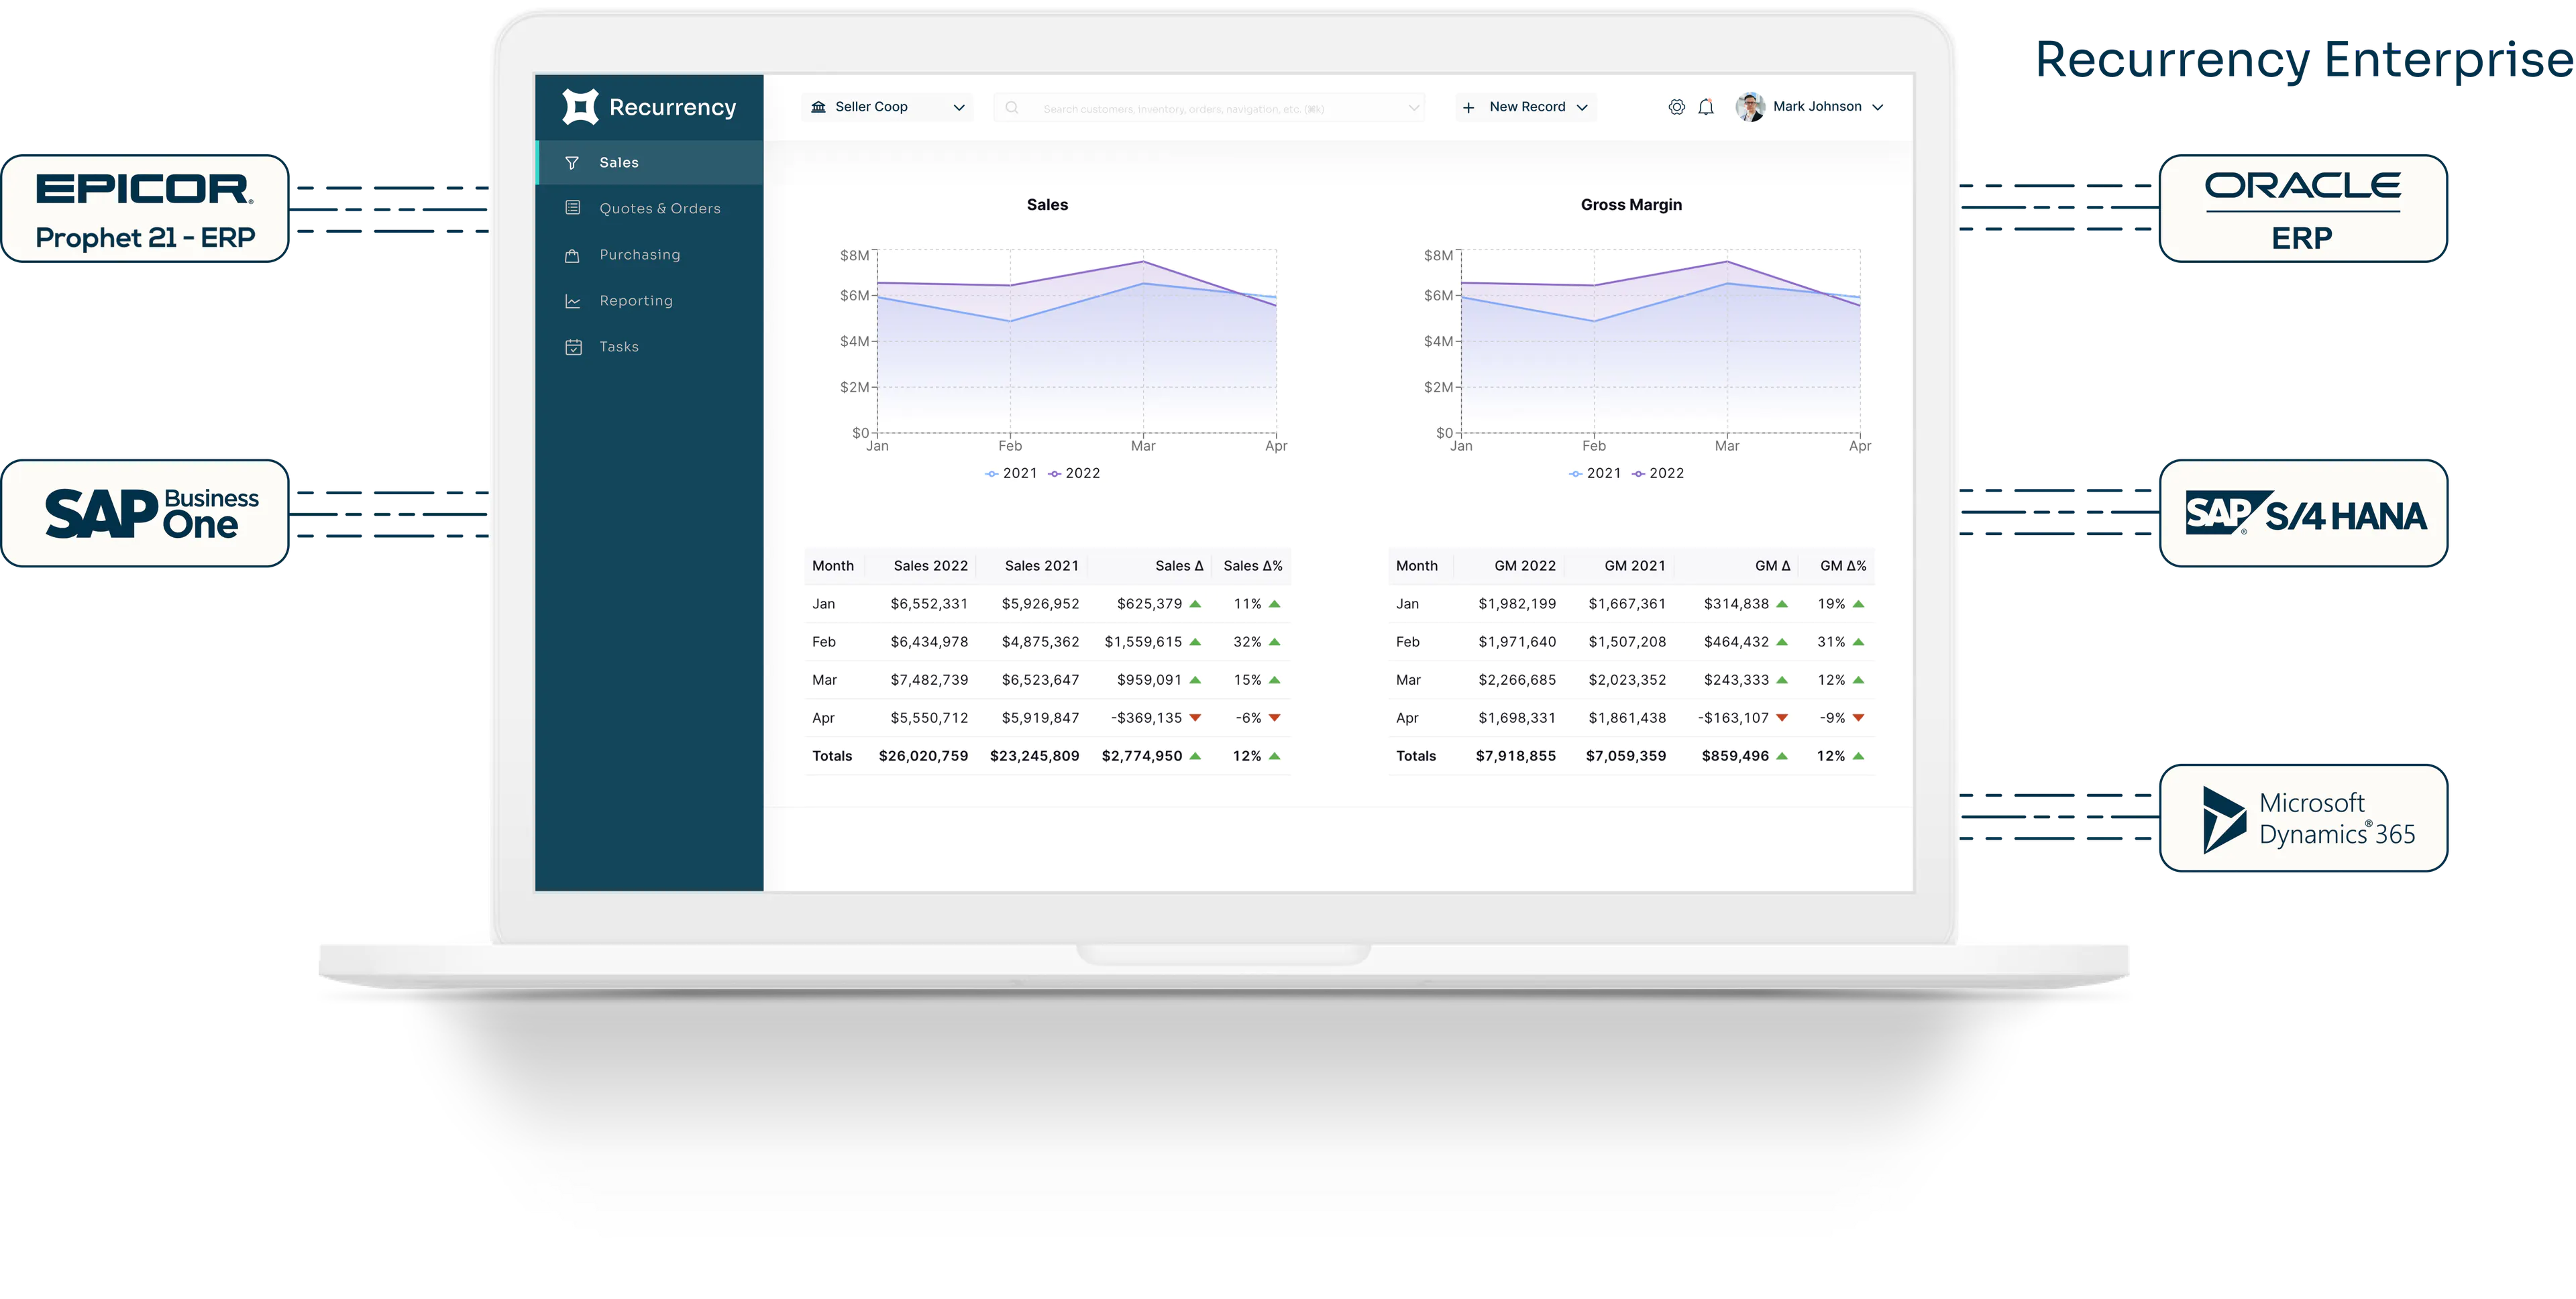Click the Oracle ERP badge
The width and height of the screenshot is (2576, 1299).
(2303, 209)
